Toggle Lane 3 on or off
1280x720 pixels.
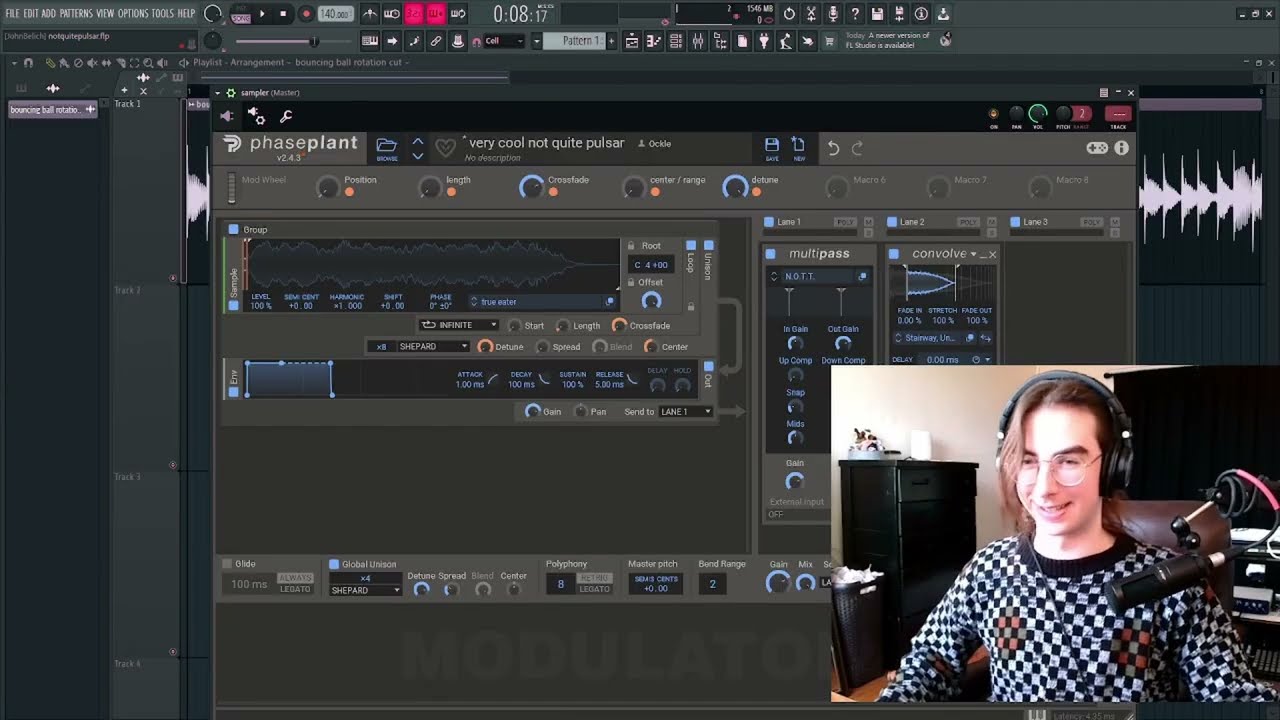tap(1015, 222)
